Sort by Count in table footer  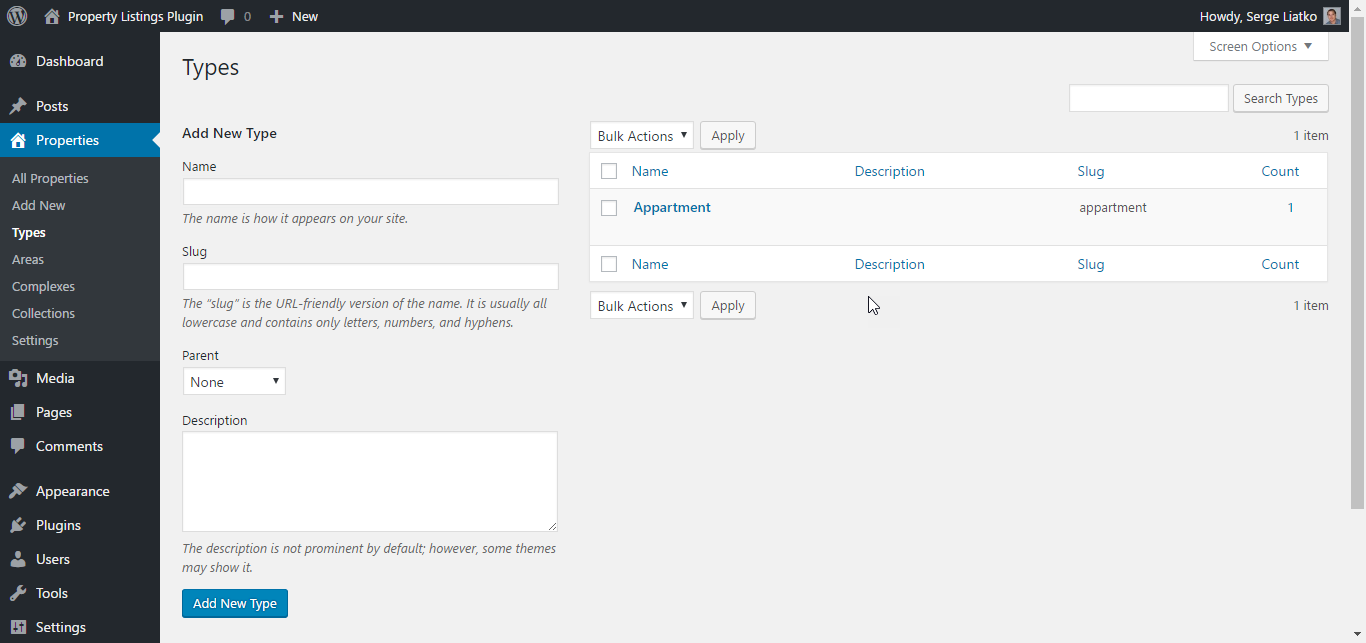tap(1280, 264)
